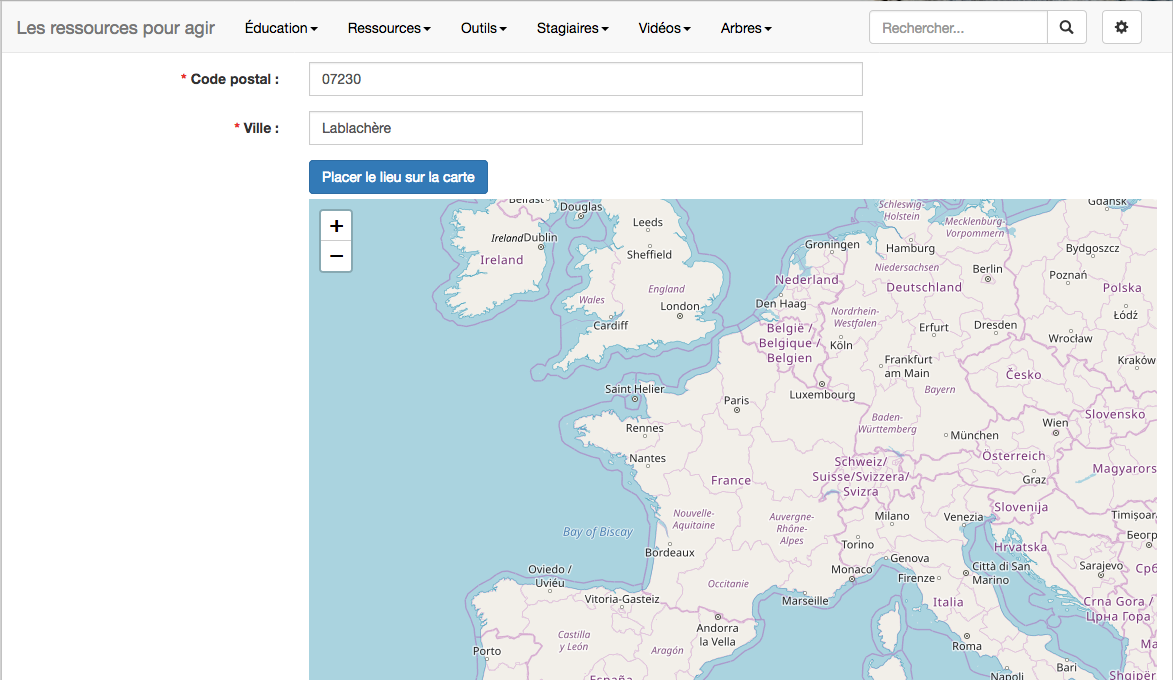Click the Occitanie region label
The image size is (1173, 680).
pos(728,583)
